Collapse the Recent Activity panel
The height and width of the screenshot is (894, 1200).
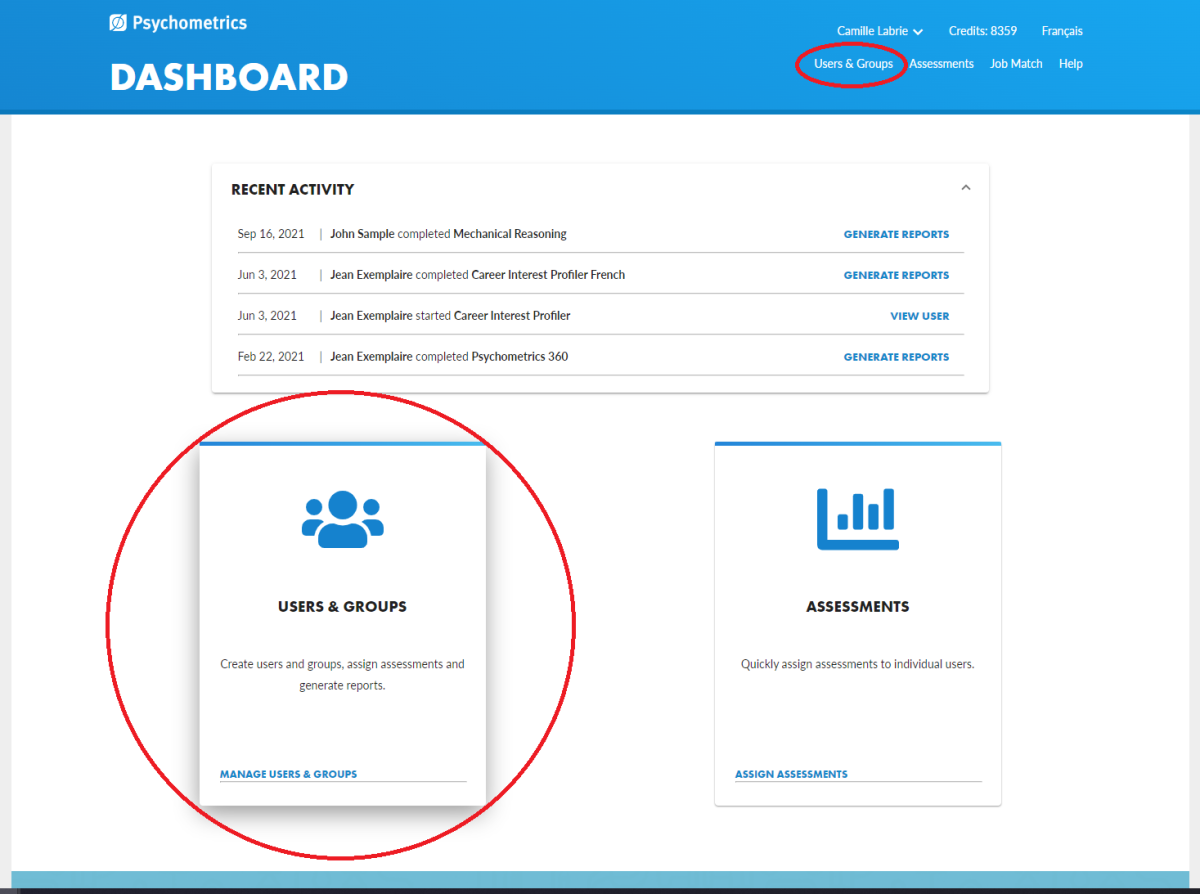(x=965, y=186)
